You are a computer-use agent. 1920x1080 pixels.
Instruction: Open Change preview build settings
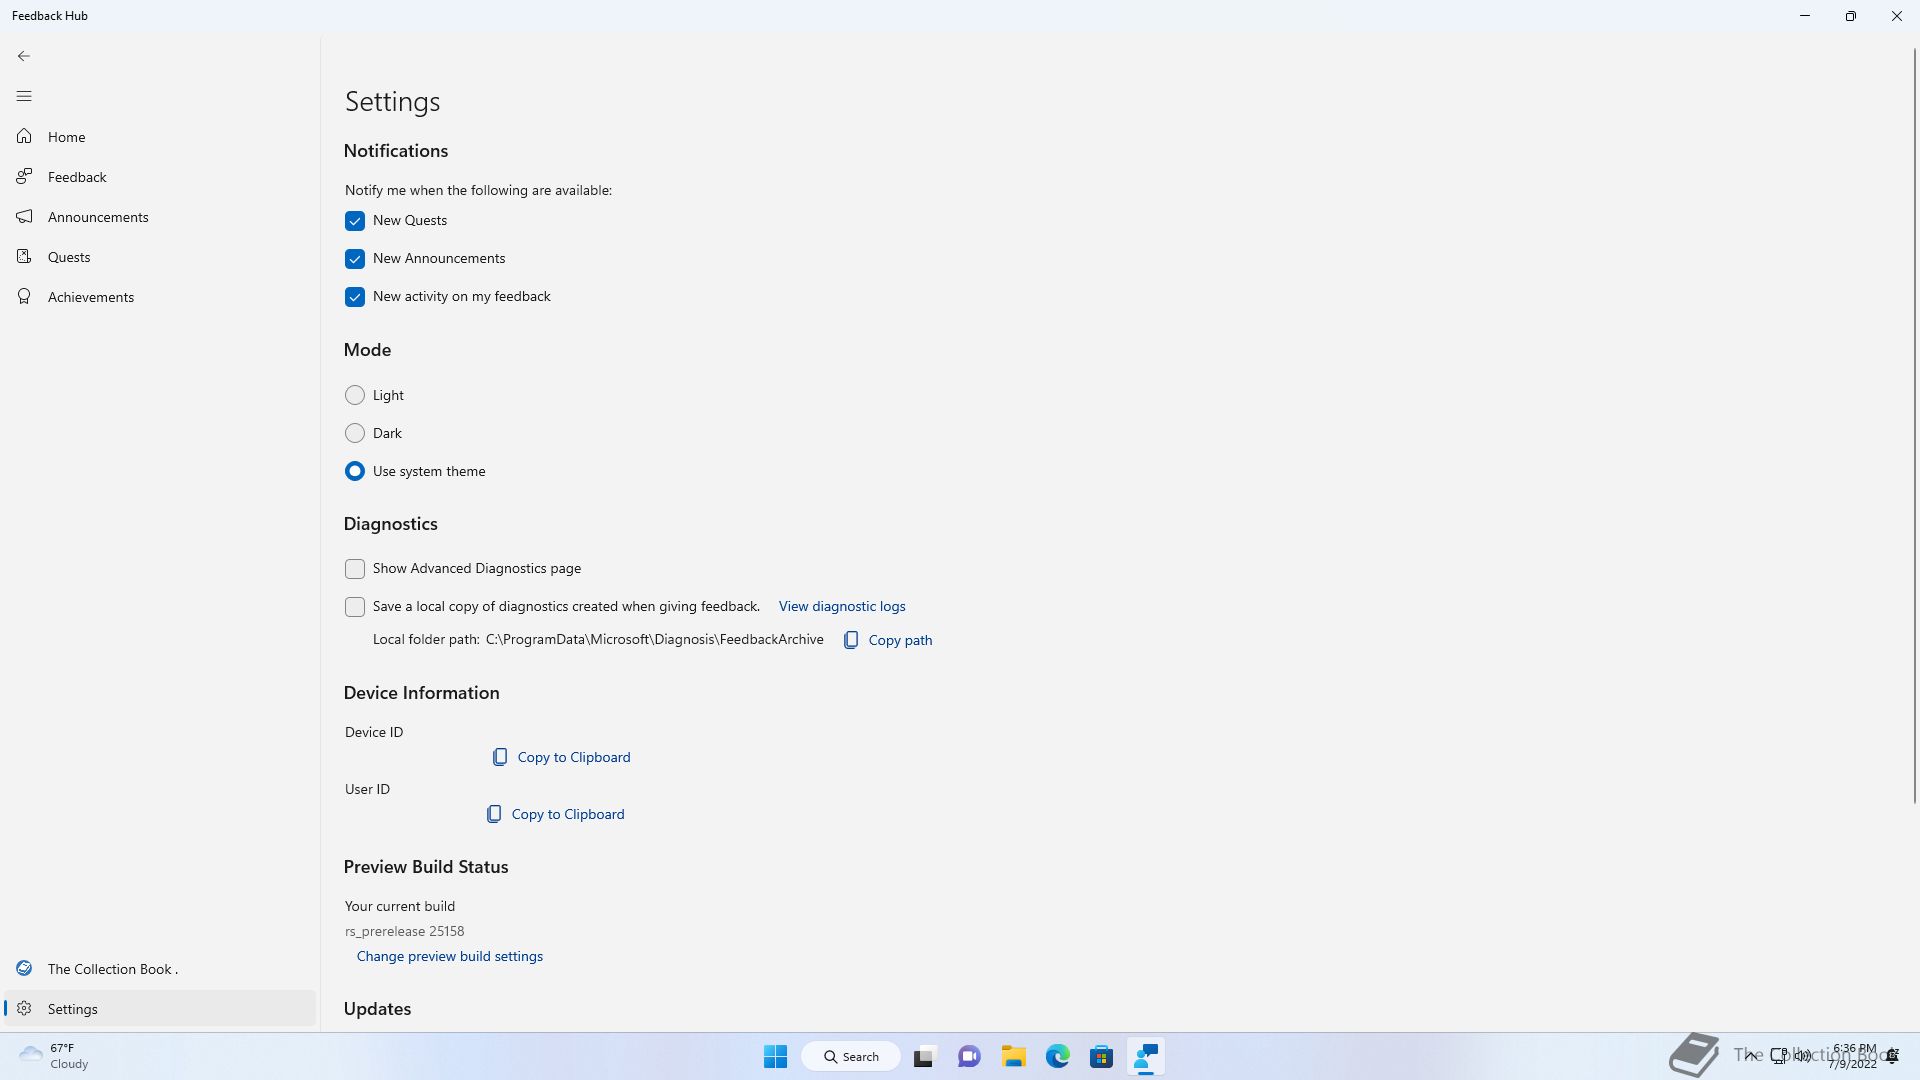450,956
